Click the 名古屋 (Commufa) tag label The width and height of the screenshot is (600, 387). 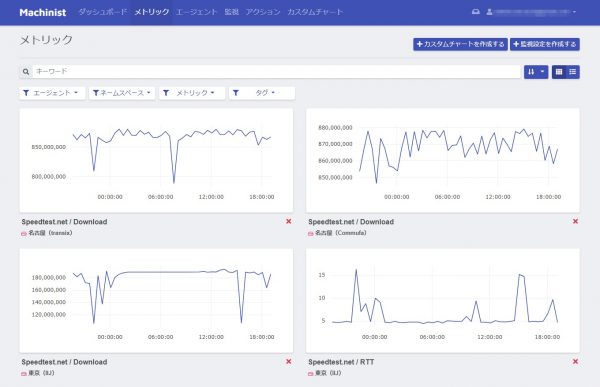coord(337,233)
